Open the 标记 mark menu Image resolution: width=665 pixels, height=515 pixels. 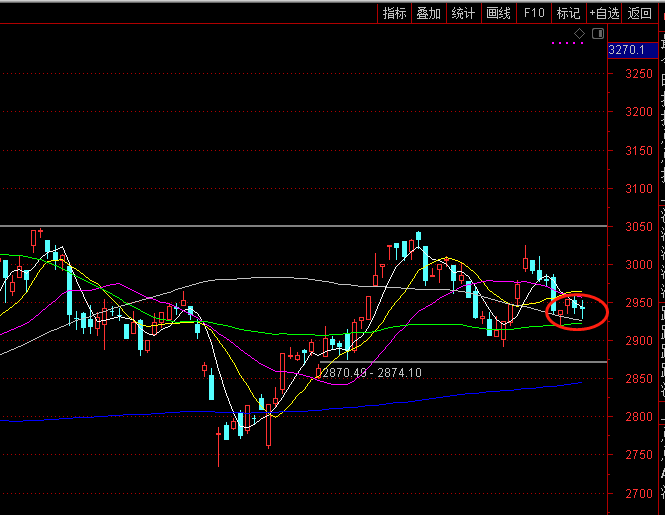click(568, 13)
